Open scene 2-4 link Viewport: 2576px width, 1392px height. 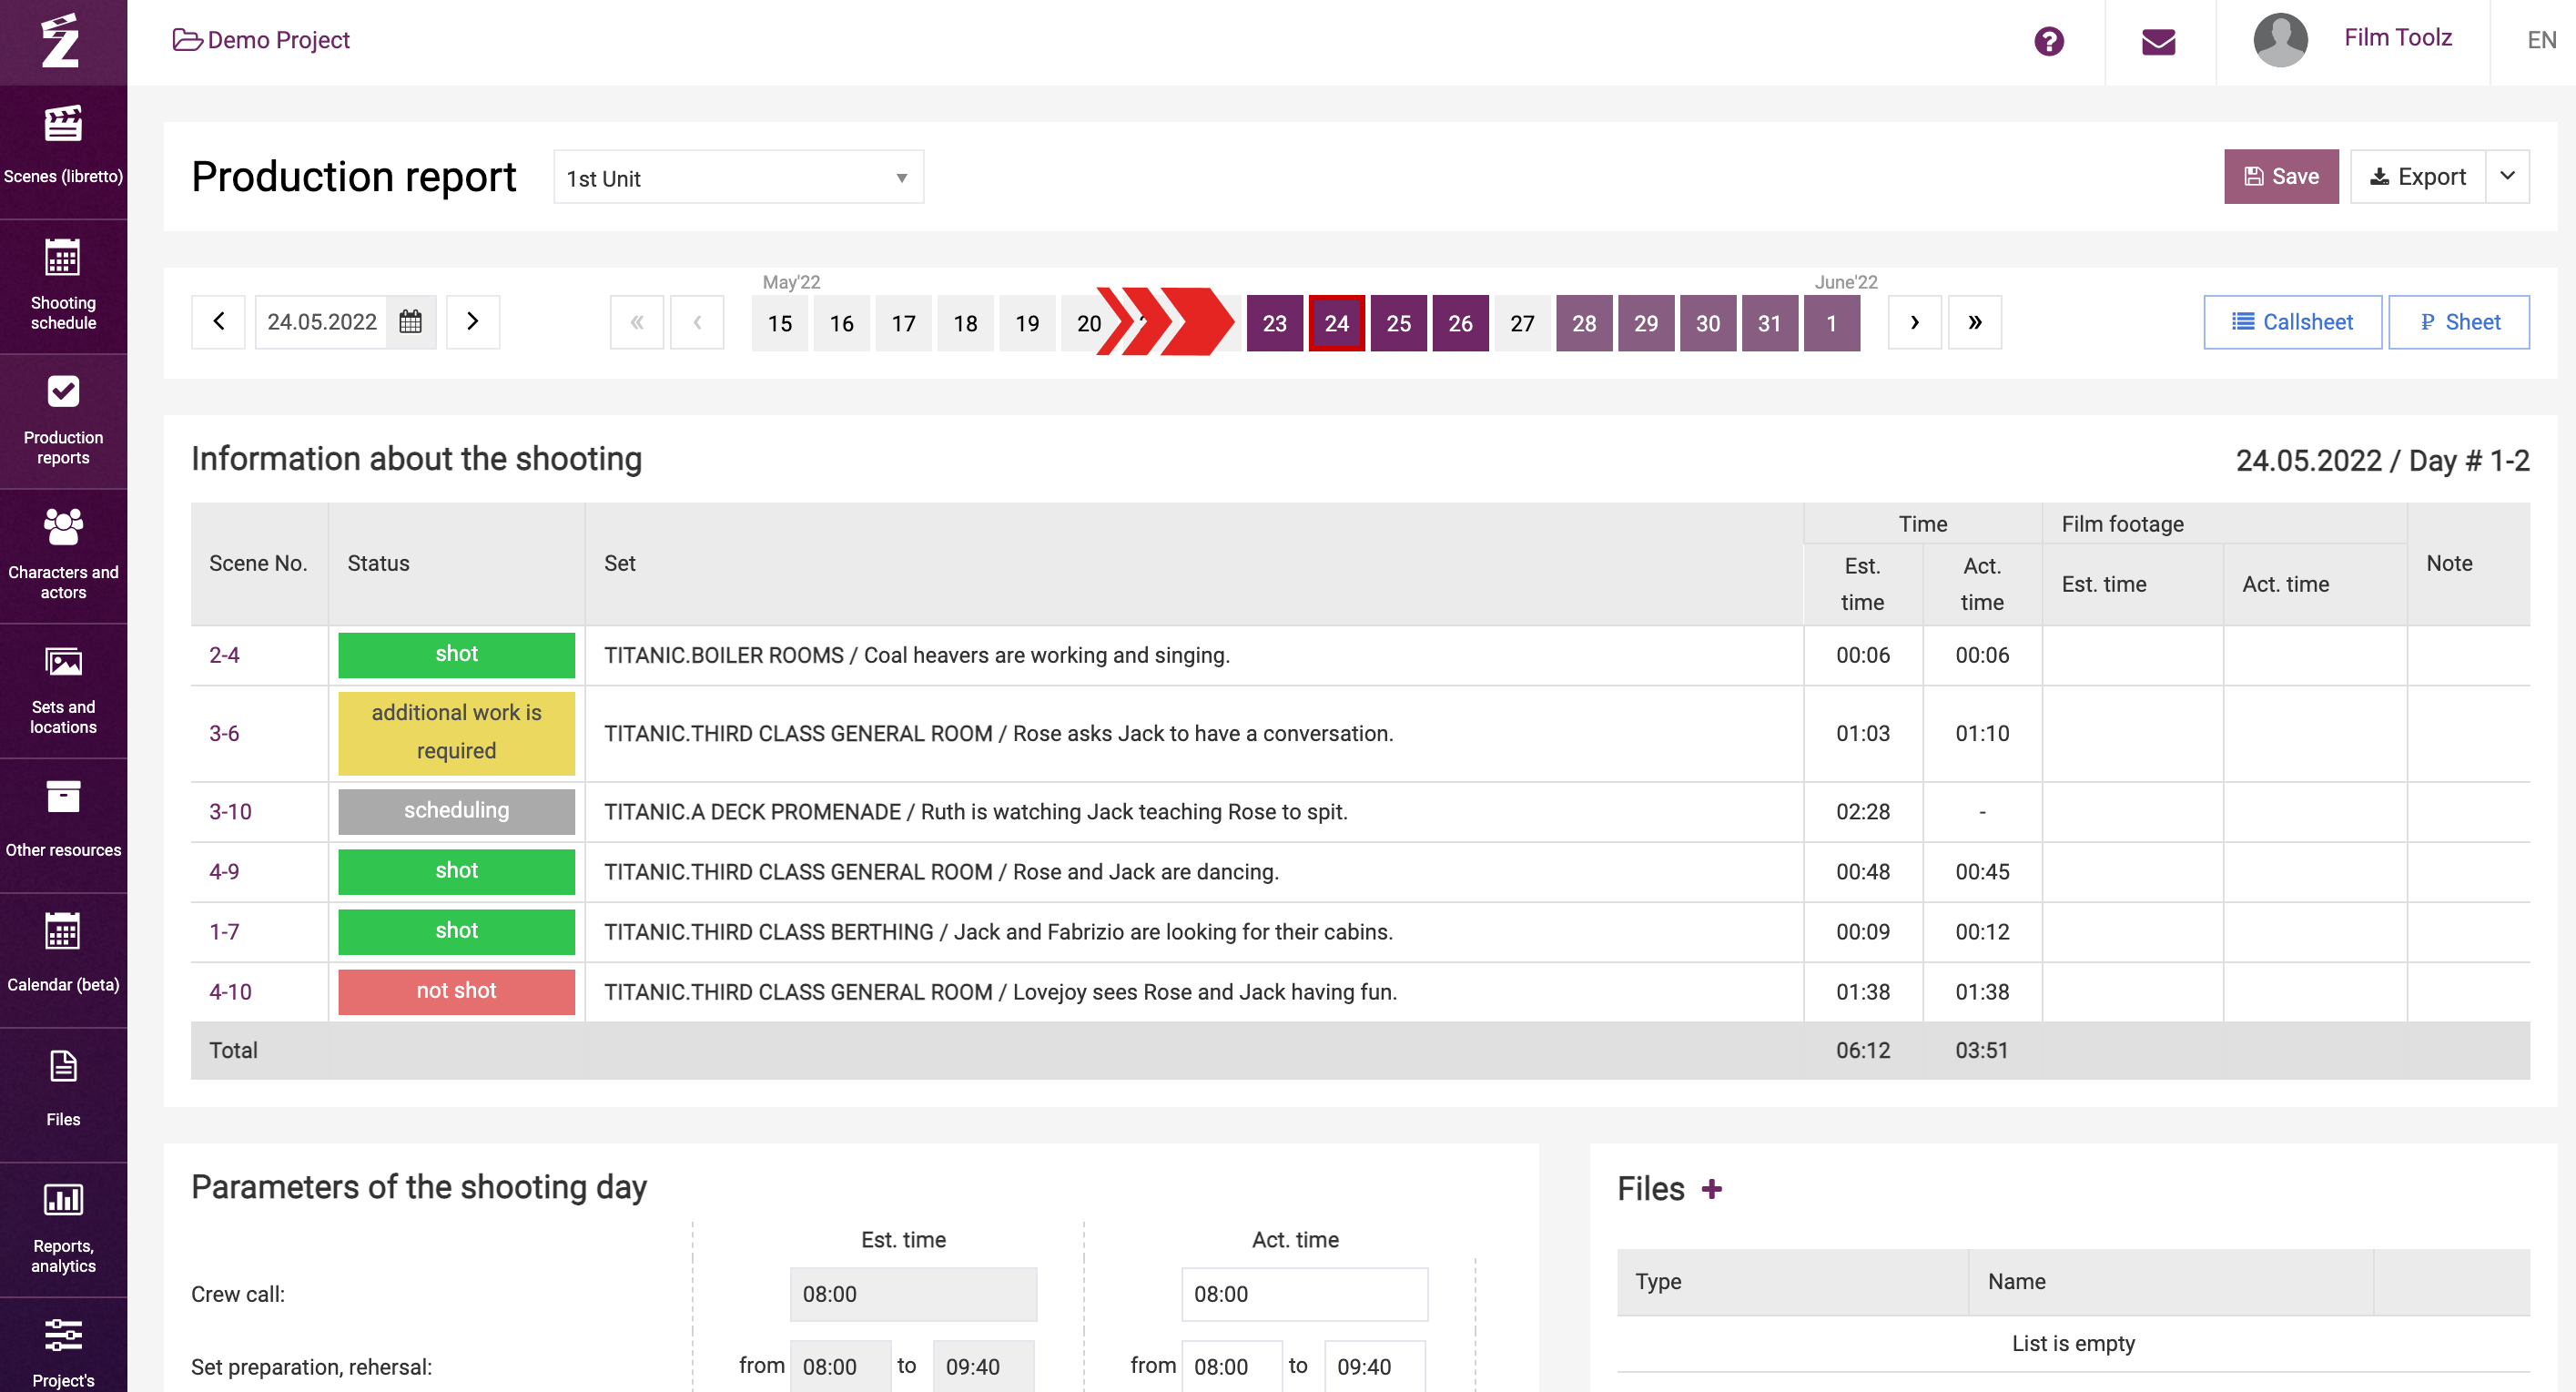(x=224, y=655)
